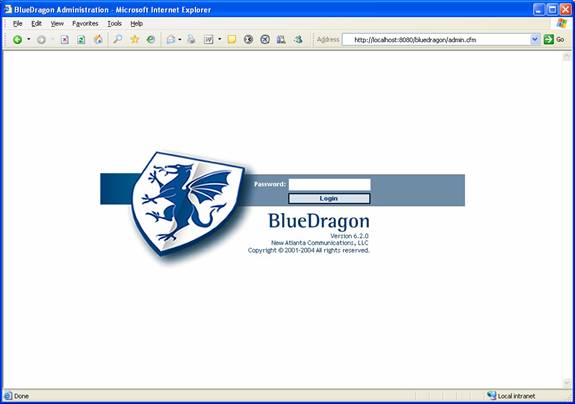Click the Address bar URL field
Screen dimensions: 575x404
pyautogui.click(x=436, y=40)
